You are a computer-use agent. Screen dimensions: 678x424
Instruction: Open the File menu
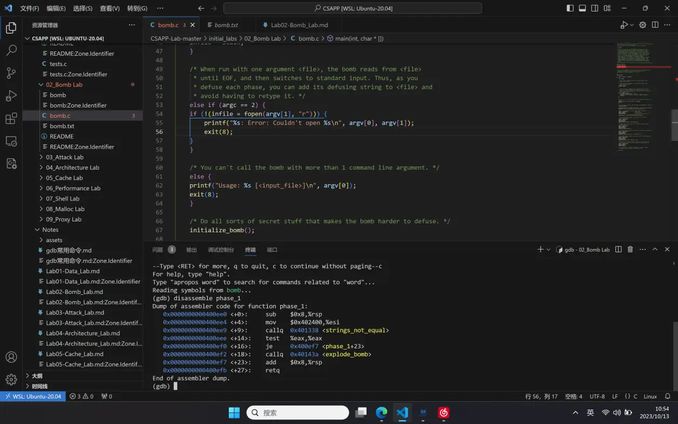(x=29, y=8)
